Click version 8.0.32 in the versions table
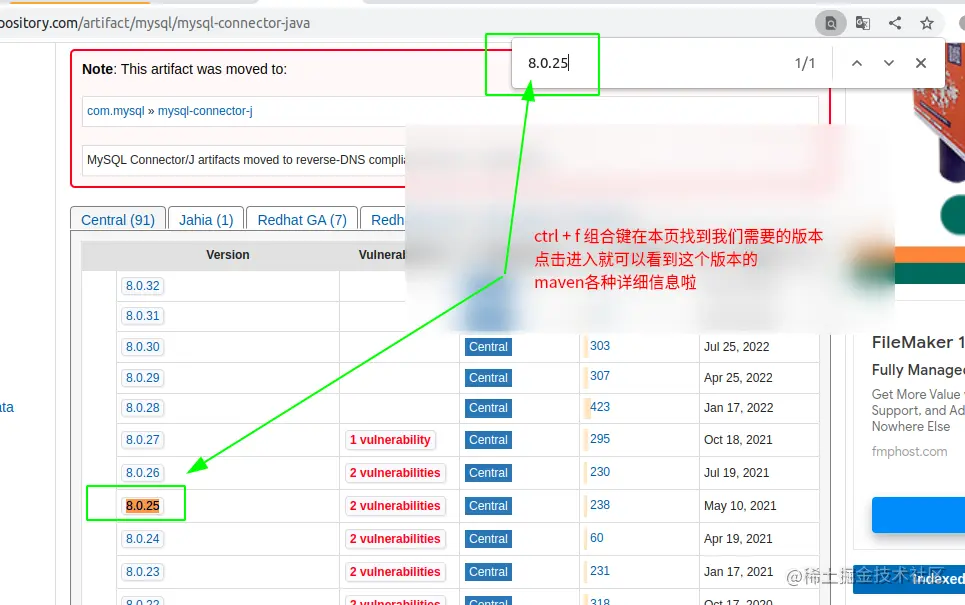The height and width of the screenshot is (605, 965). click(x=142, y=285)
